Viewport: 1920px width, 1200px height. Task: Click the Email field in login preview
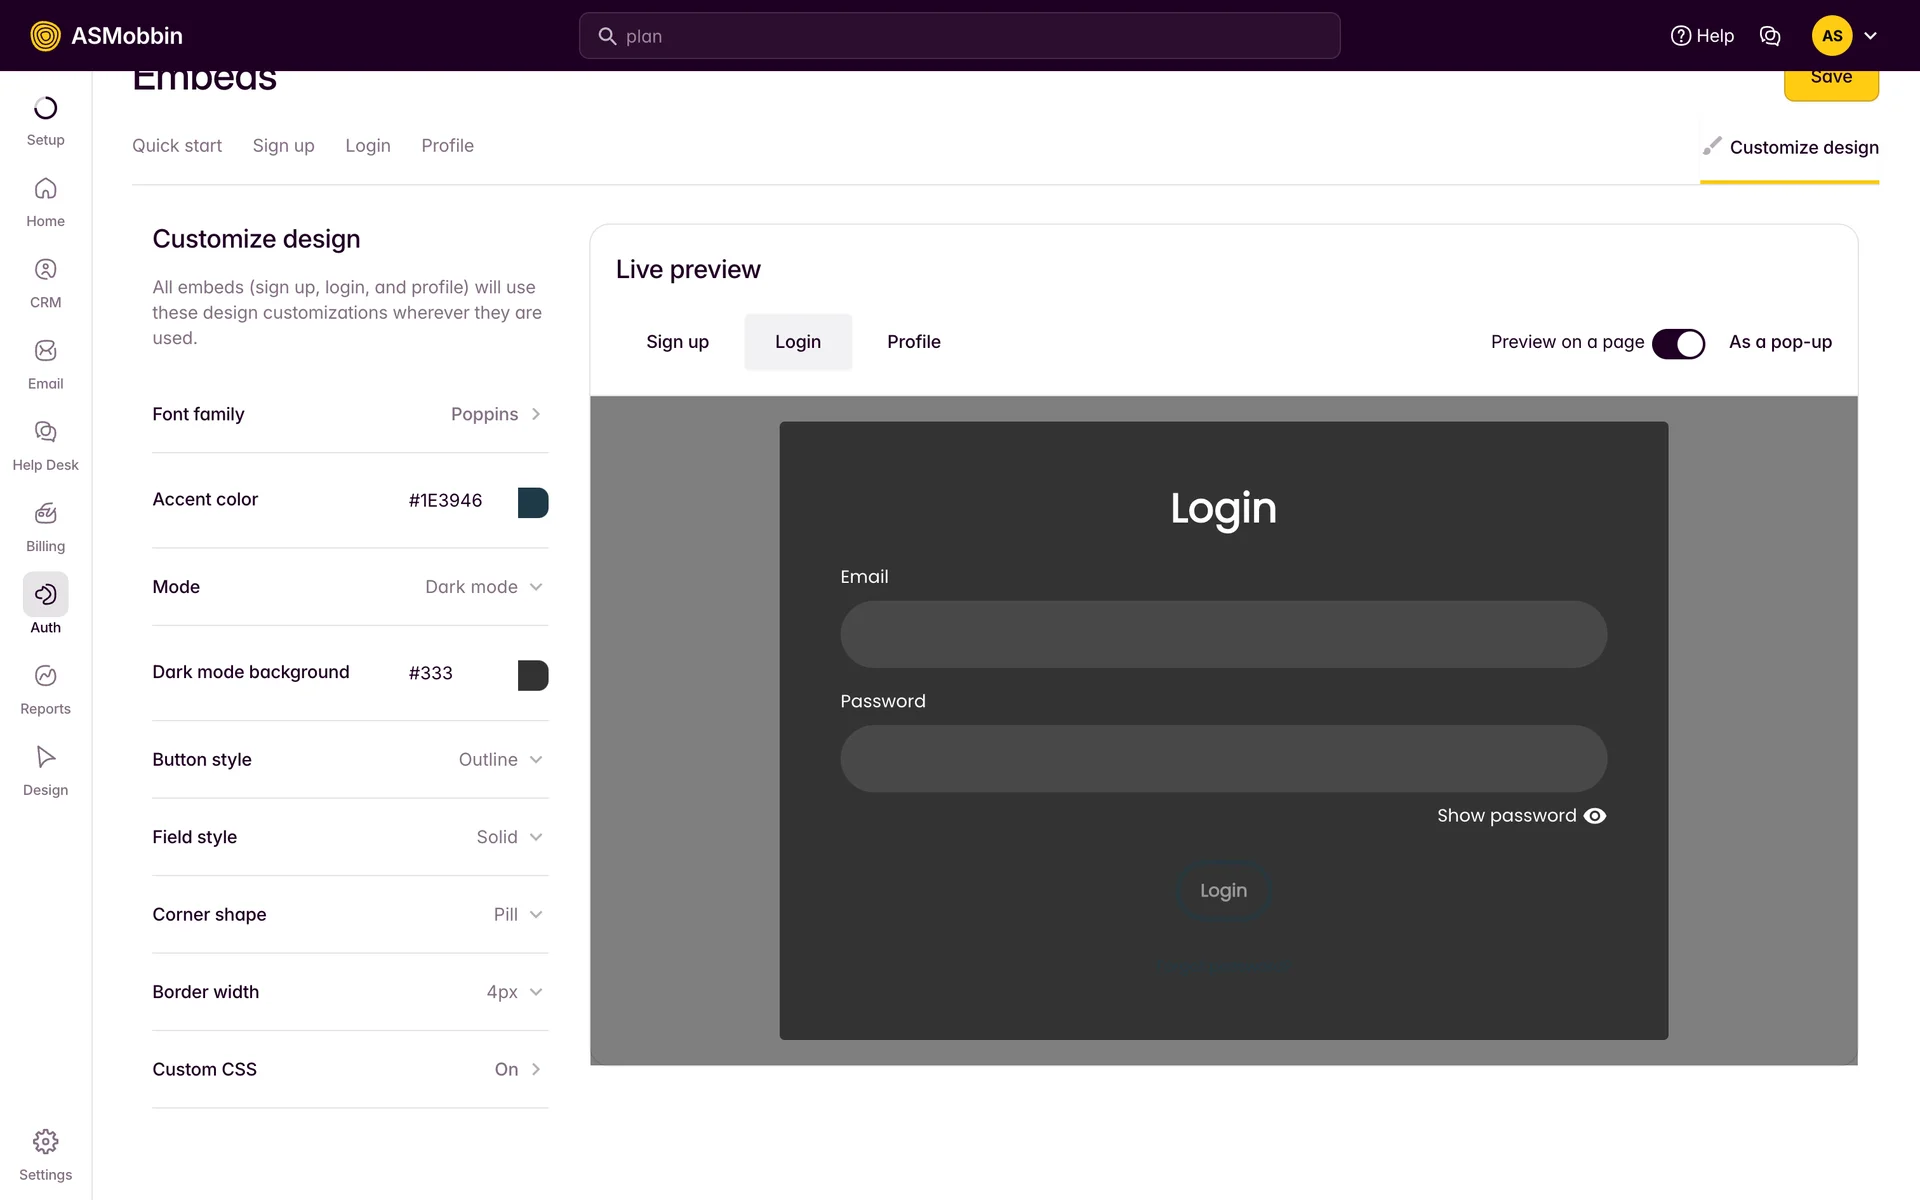click(x=1223, y=634)
